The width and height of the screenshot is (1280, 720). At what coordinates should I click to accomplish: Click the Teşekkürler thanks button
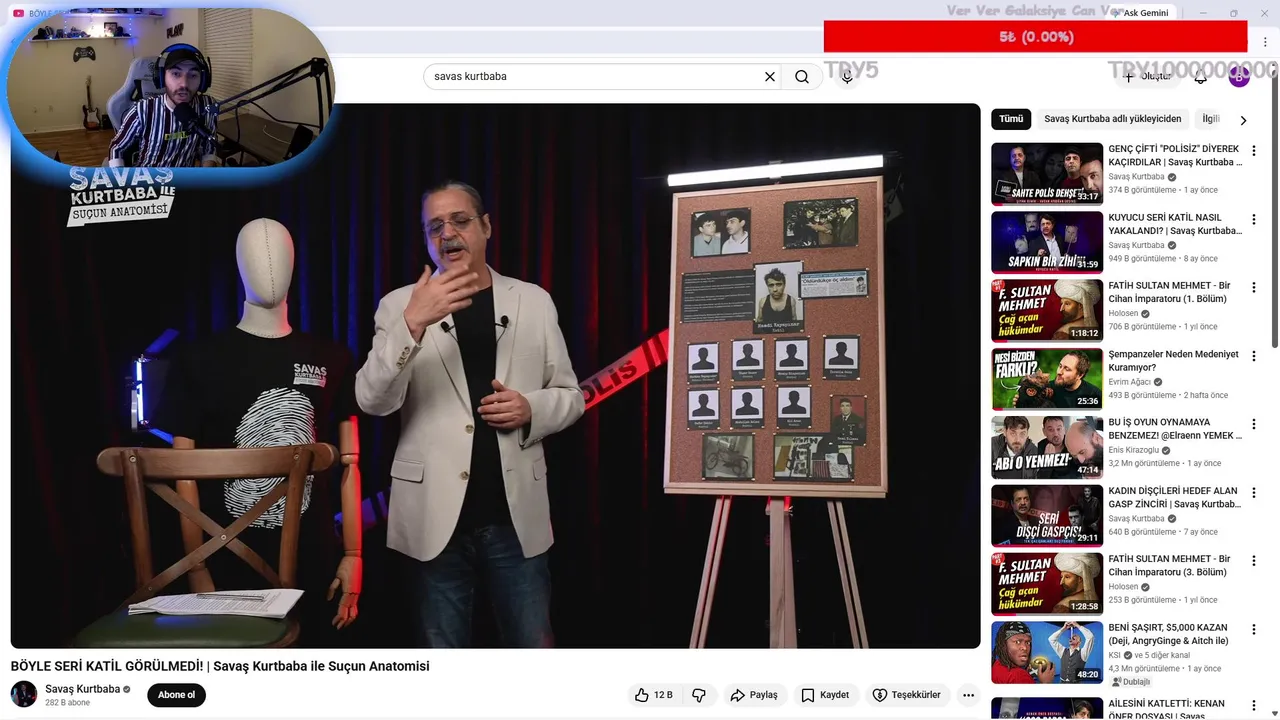906,695
